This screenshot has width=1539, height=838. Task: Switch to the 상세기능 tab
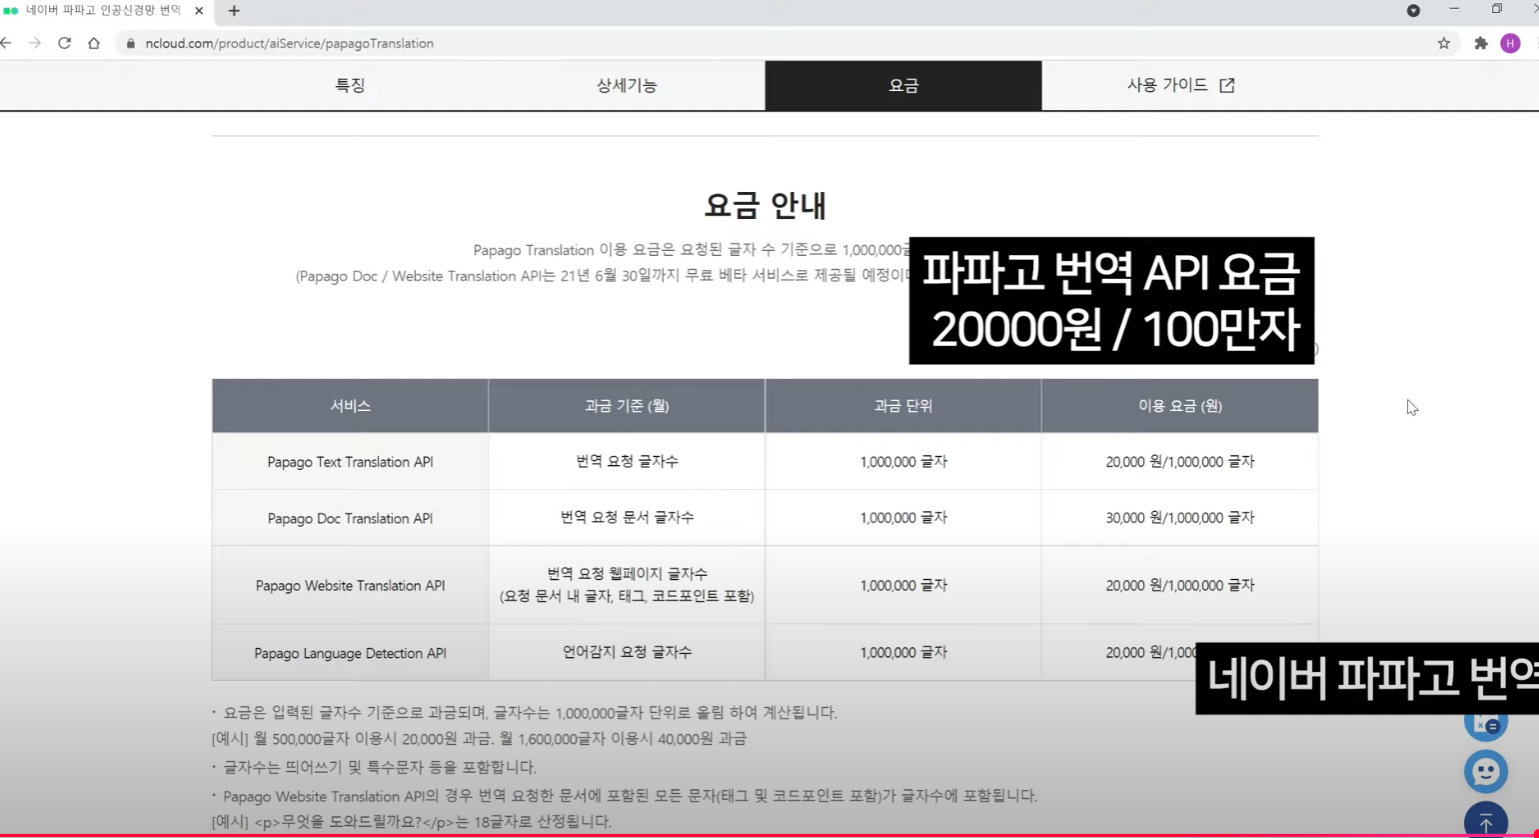point(627,86)
